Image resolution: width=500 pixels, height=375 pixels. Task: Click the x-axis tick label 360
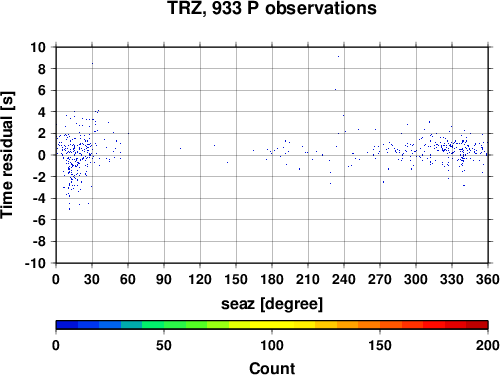click(488, 279)
